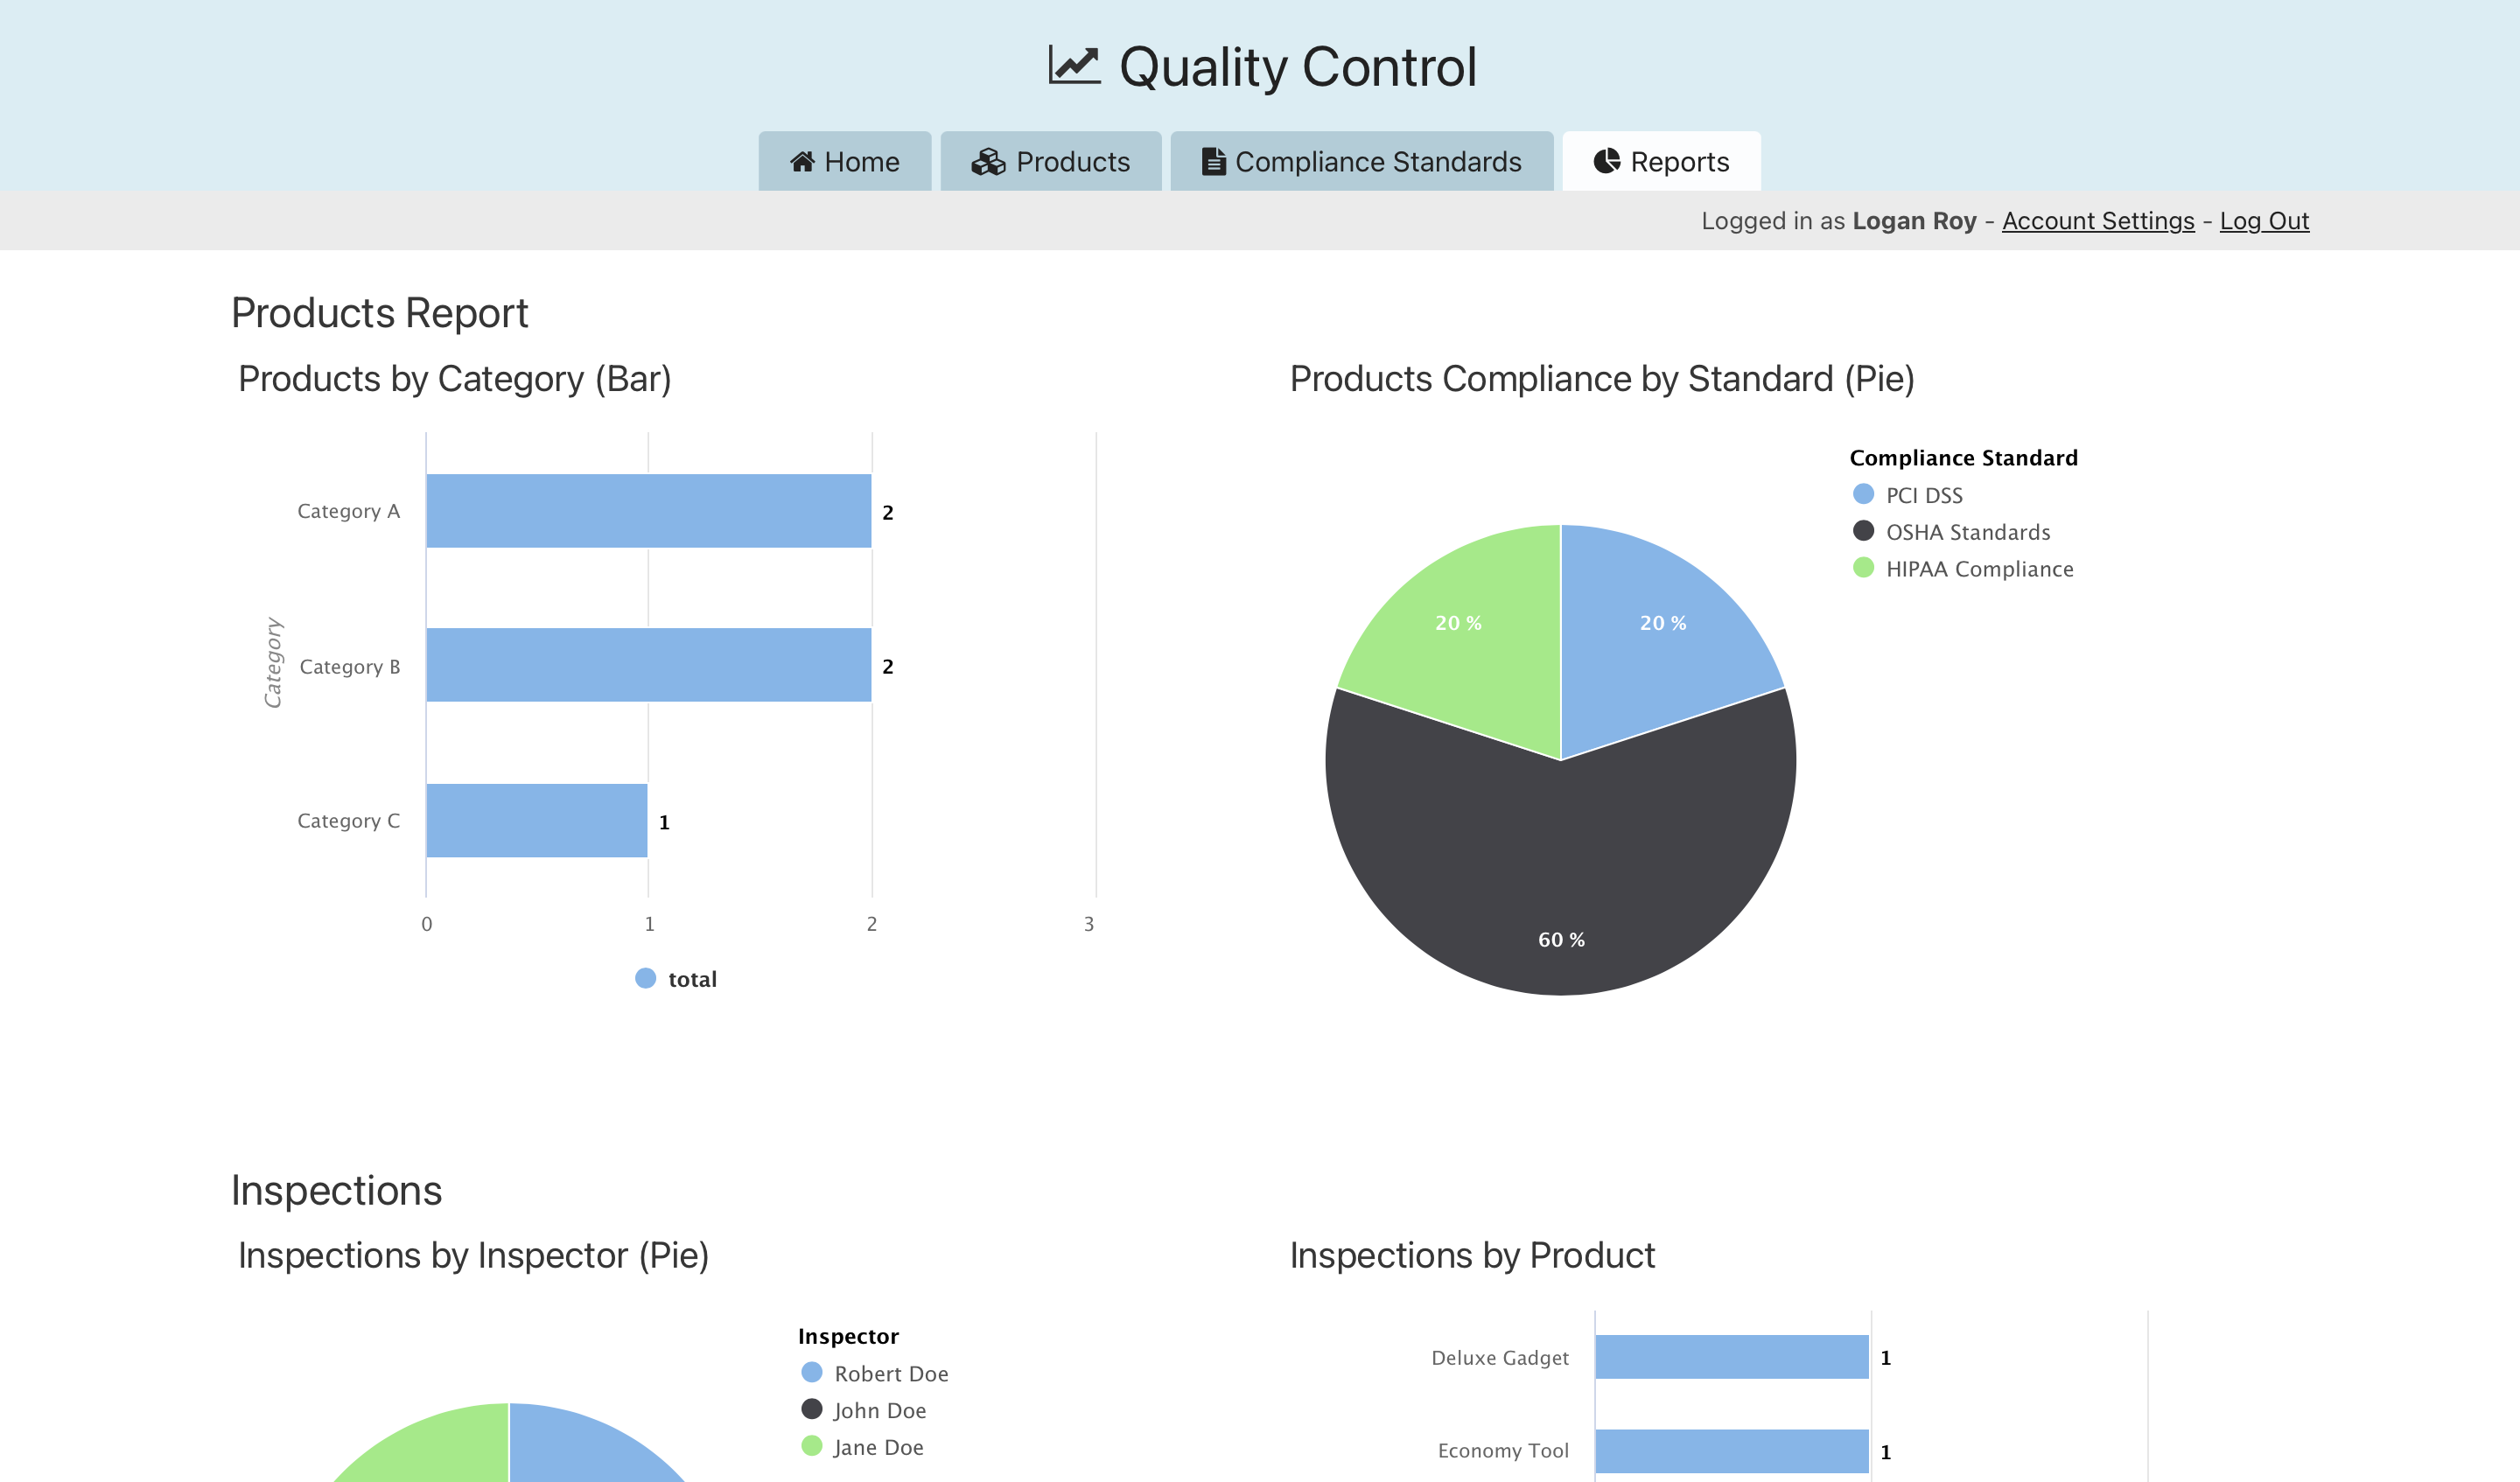
Task: Toggle Robert Doe inspector legend entry
Action: 889,1374
